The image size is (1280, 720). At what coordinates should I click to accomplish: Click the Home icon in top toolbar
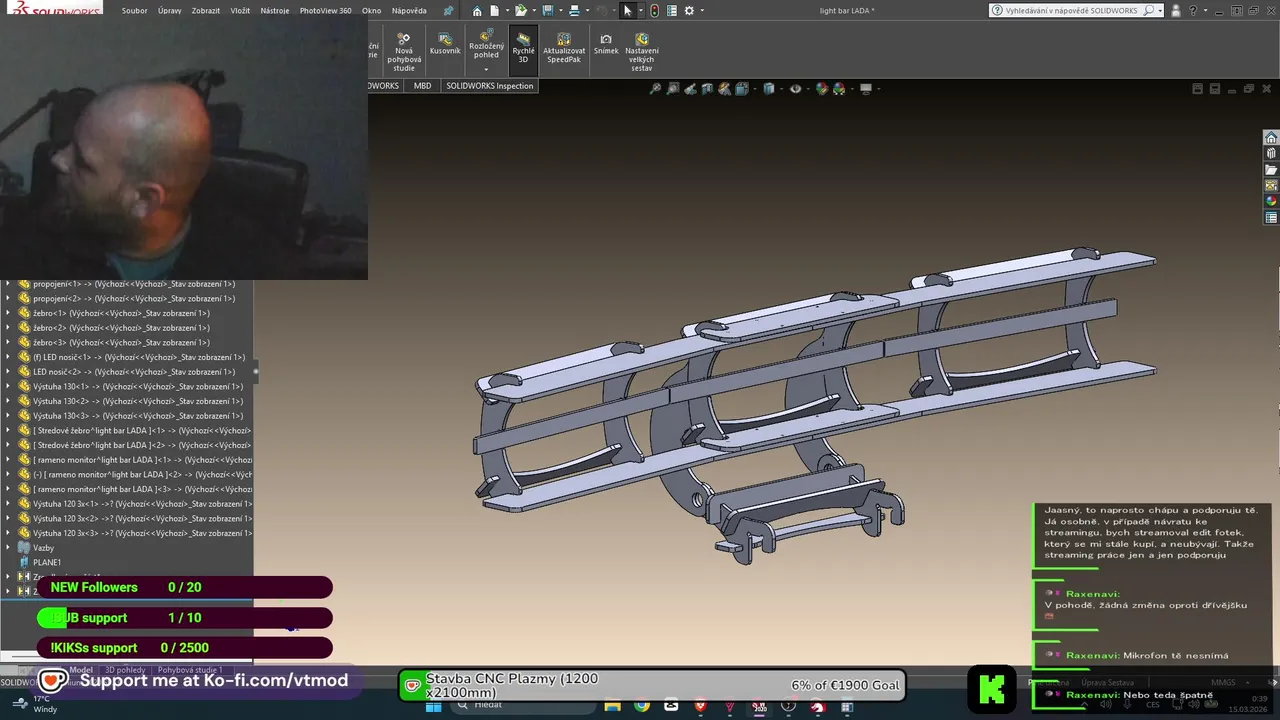pyautogui.click(x=478, y=11)
